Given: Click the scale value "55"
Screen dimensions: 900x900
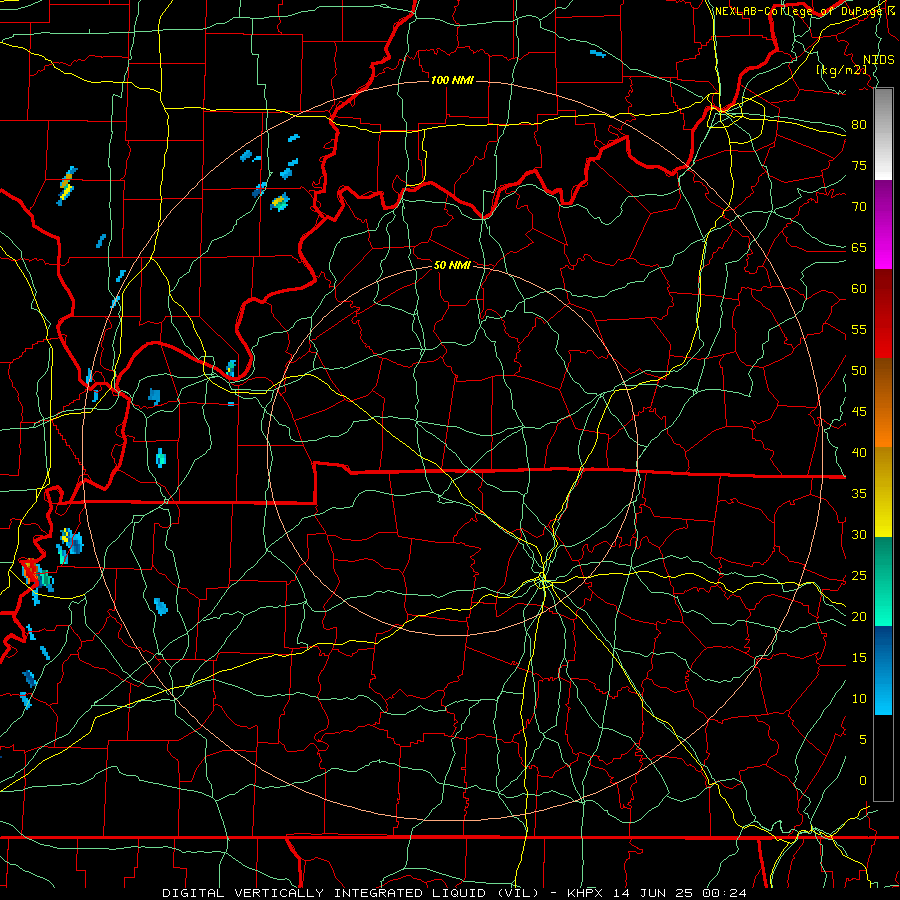Looking at the screenshot, I should pos(859,329).
